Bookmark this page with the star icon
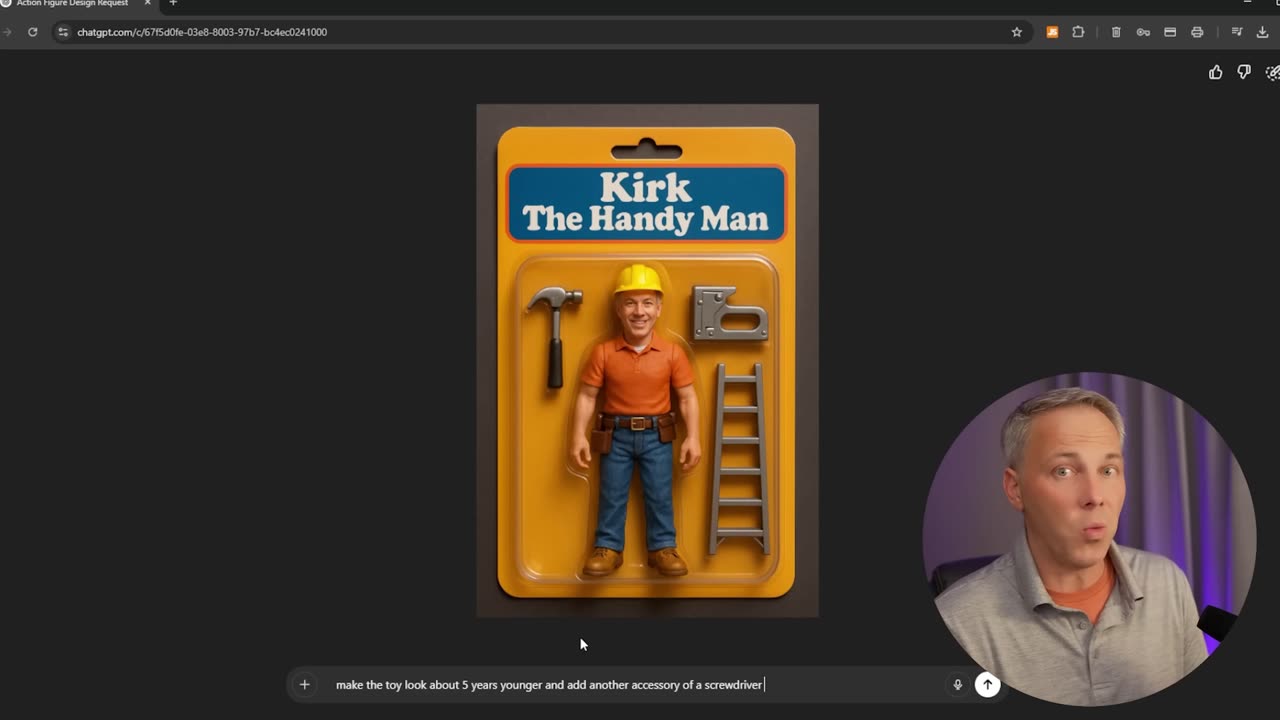 coord(1017,32)
